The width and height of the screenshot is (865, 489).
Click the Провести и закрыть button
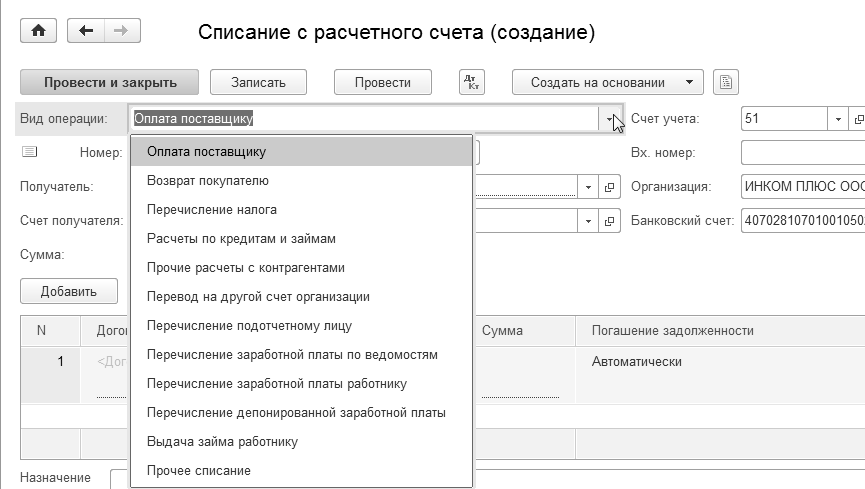pos(110,82)
